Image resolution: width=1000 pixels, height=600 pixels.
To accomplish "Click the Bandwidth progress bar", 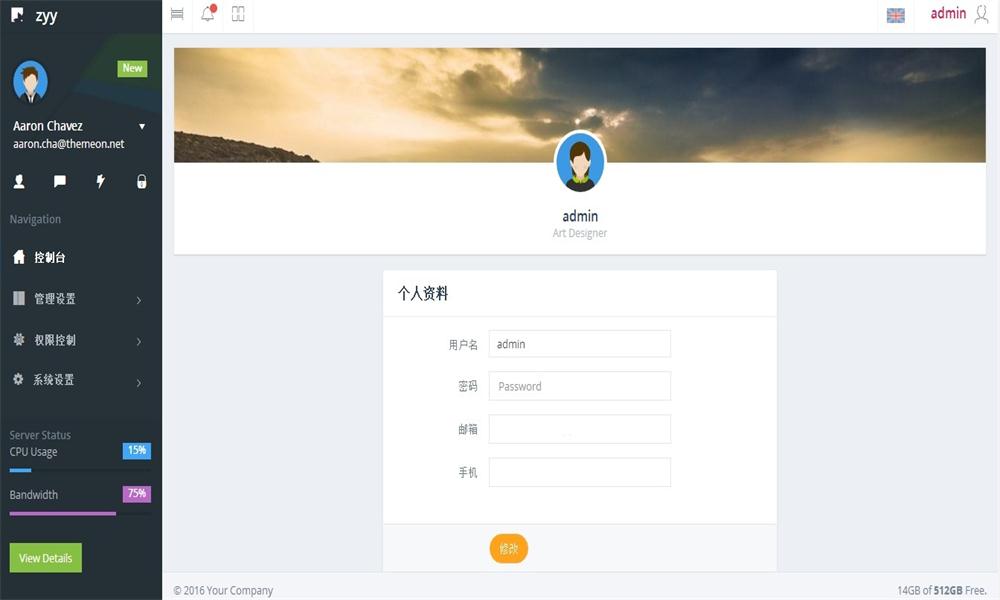I will click(80, 513).
